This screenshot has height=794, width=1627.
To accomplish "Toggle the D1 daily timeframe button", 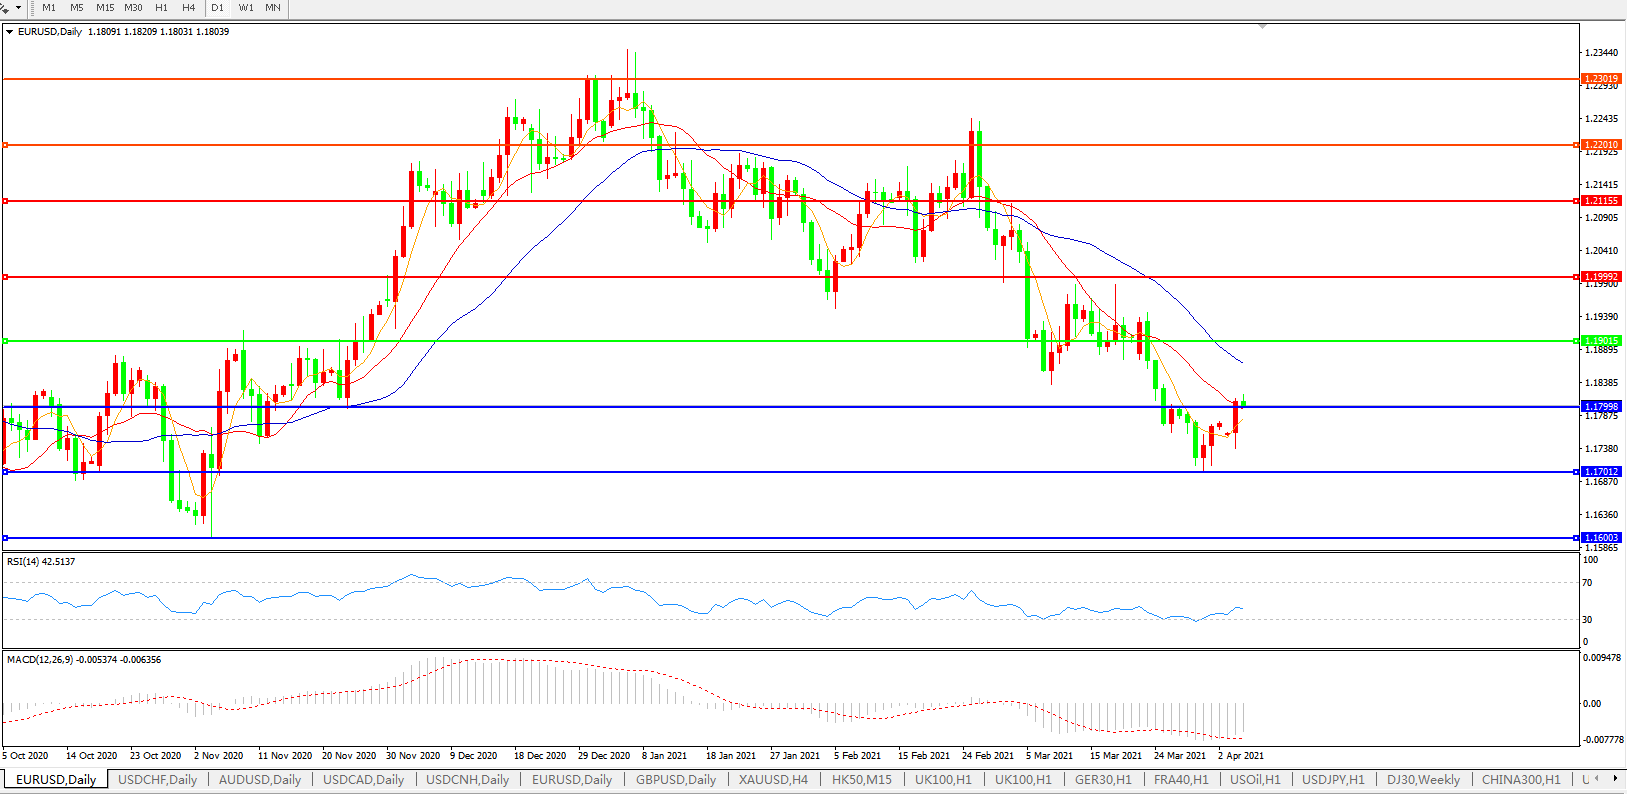I will [x=218, y=8].
